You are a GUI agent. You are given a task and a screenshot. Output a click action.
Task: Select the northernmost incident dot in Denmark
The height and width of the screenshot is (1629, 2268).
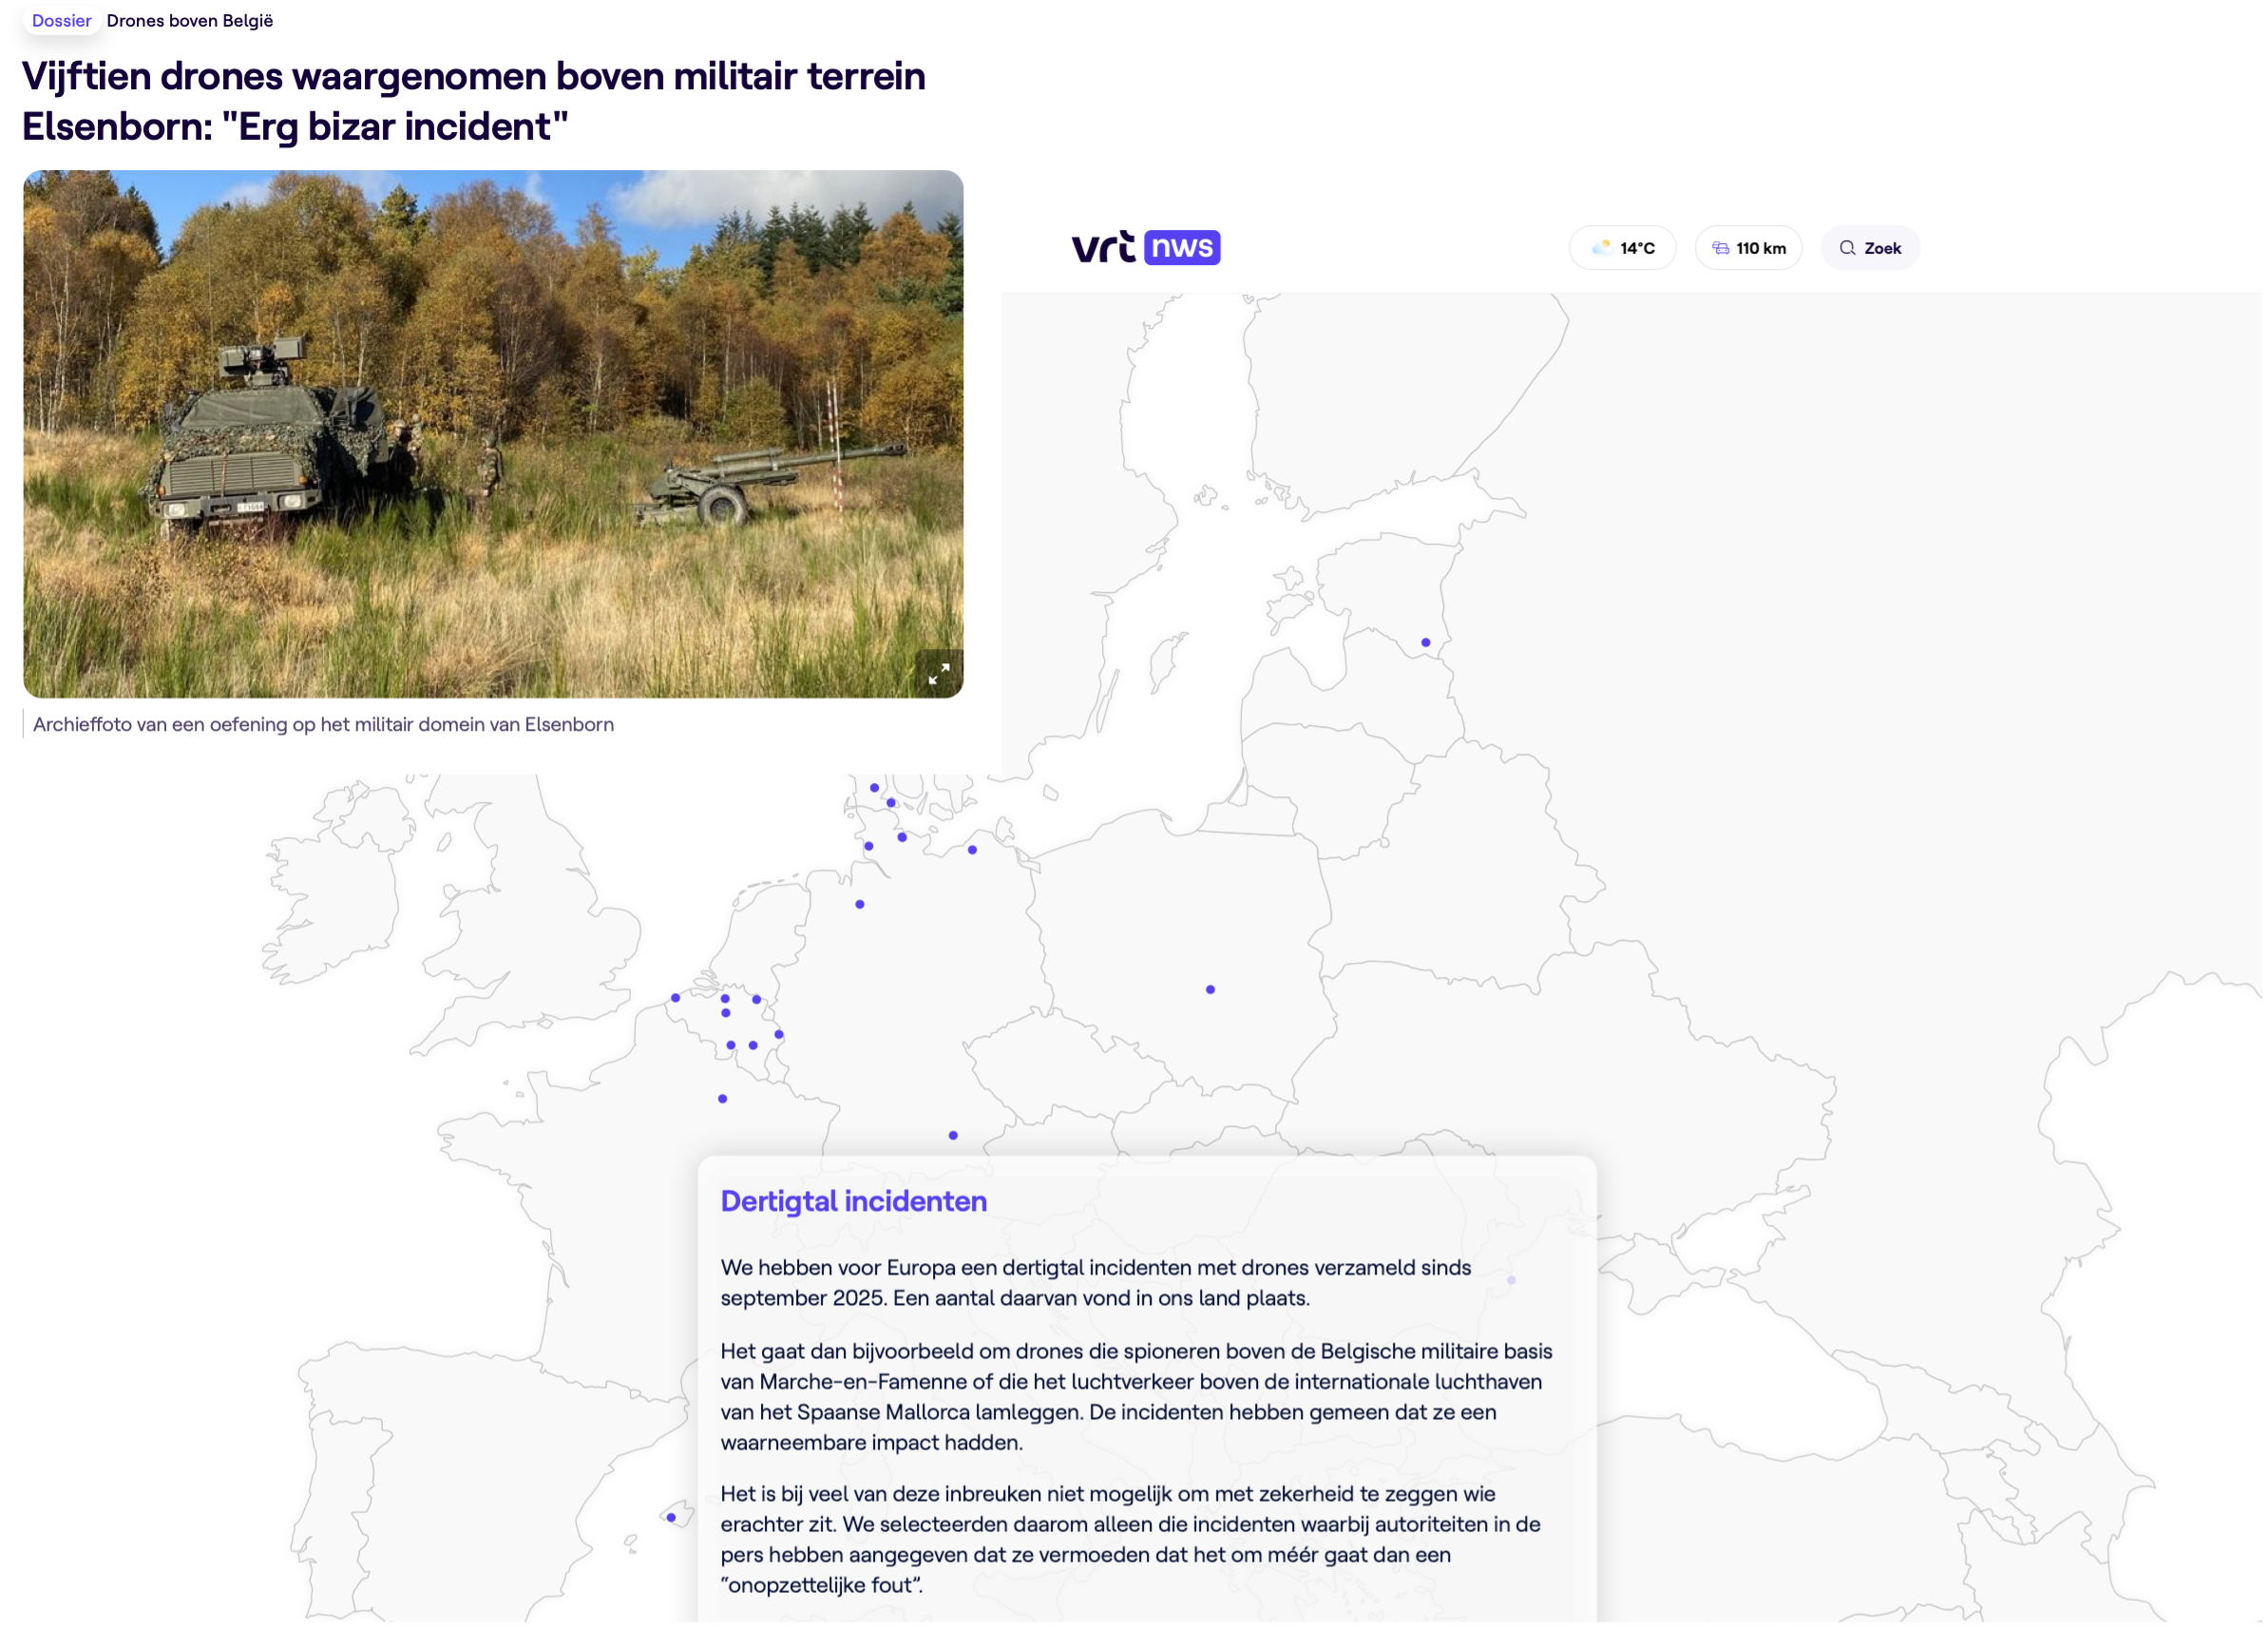[875, 788]
